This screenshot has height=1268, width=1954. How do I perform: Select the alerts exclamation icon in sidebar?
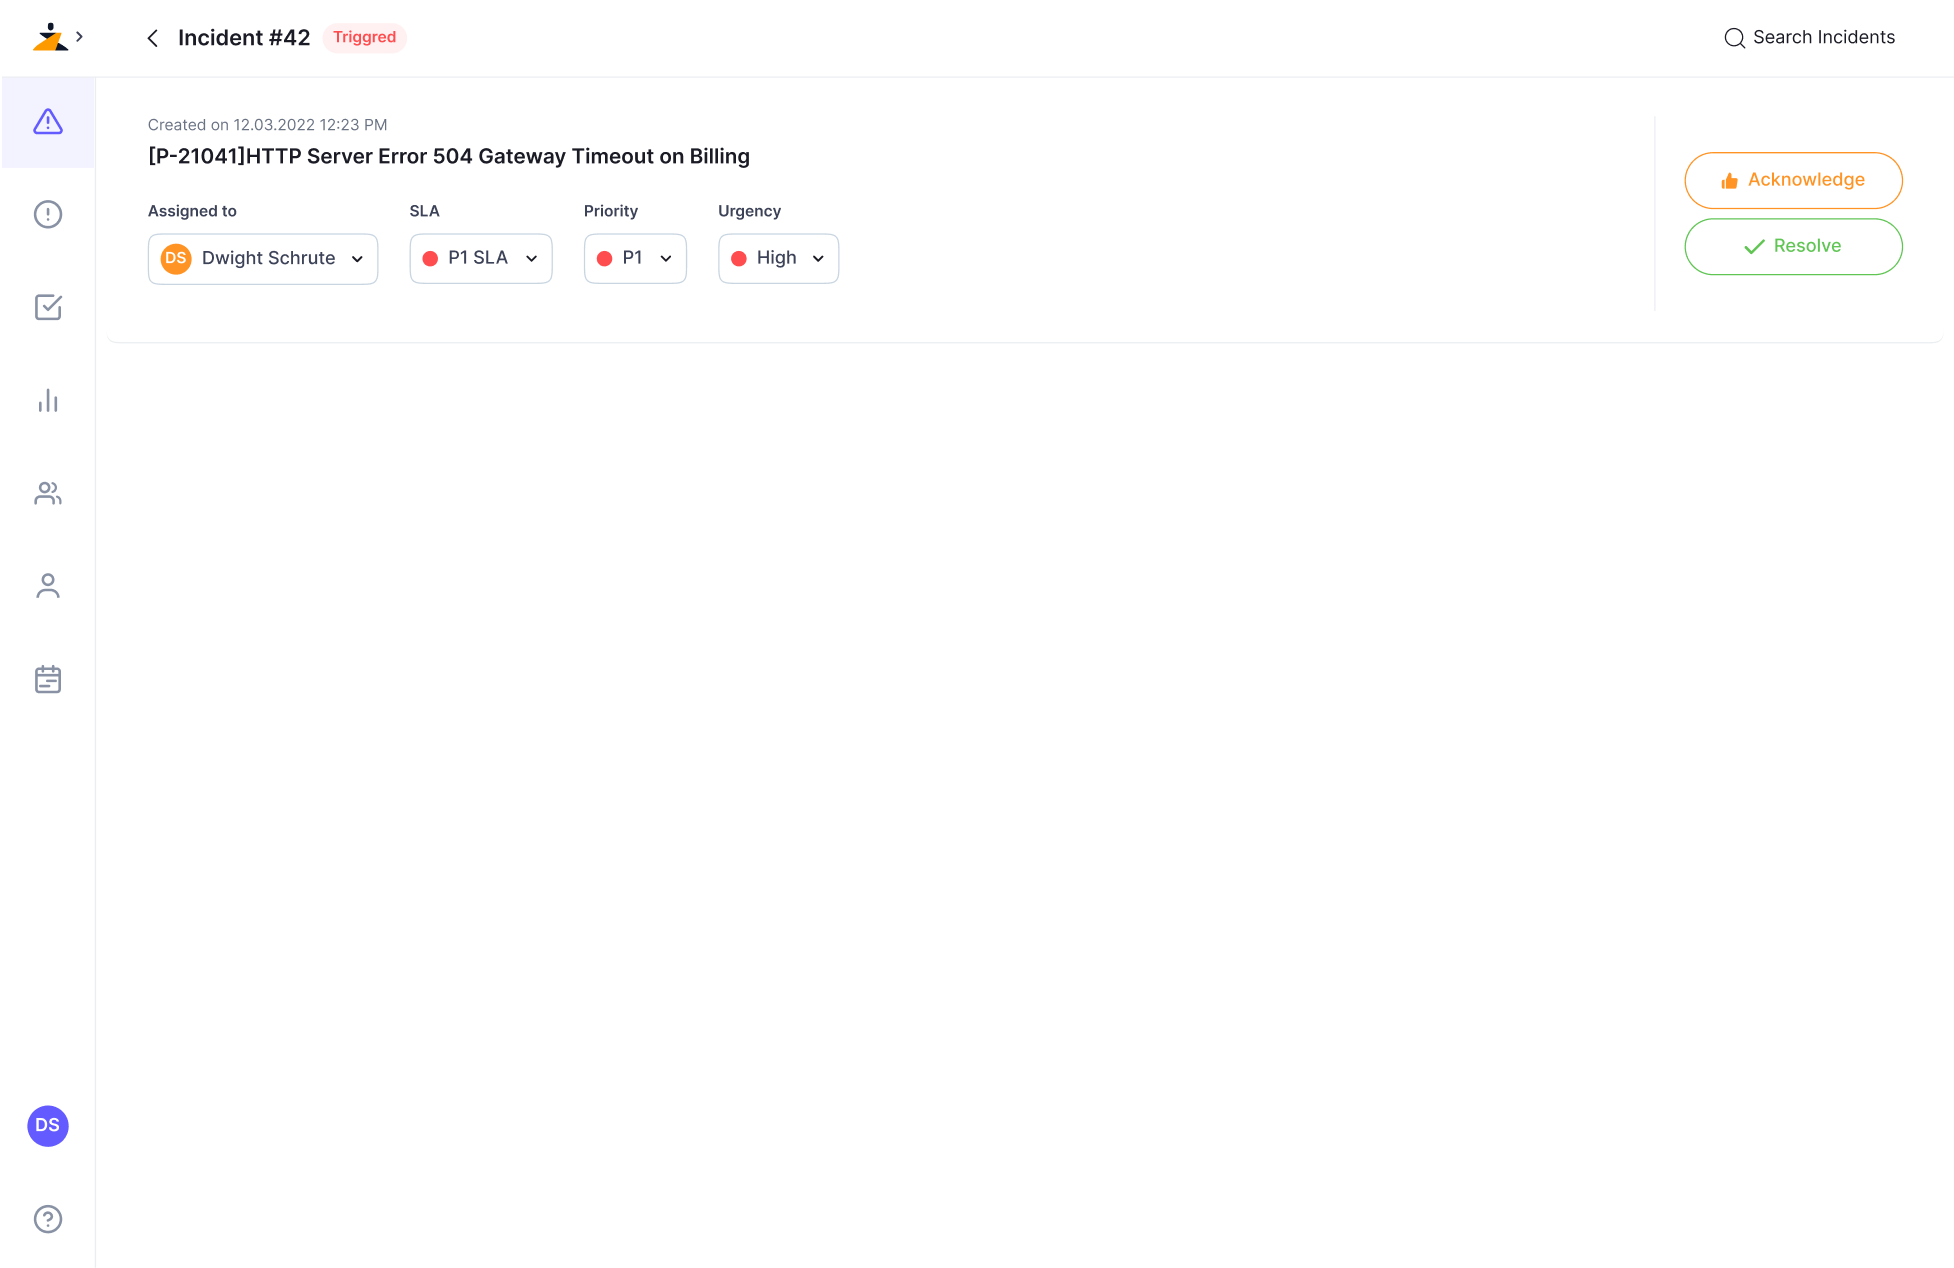(x=47, y=214)
